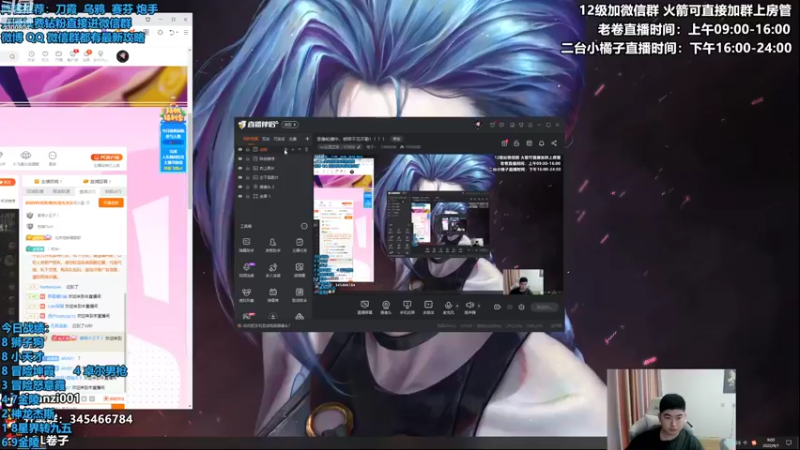Select the first ranking tab on web page
Screen dimensions: 800x450
click(35, 191)
